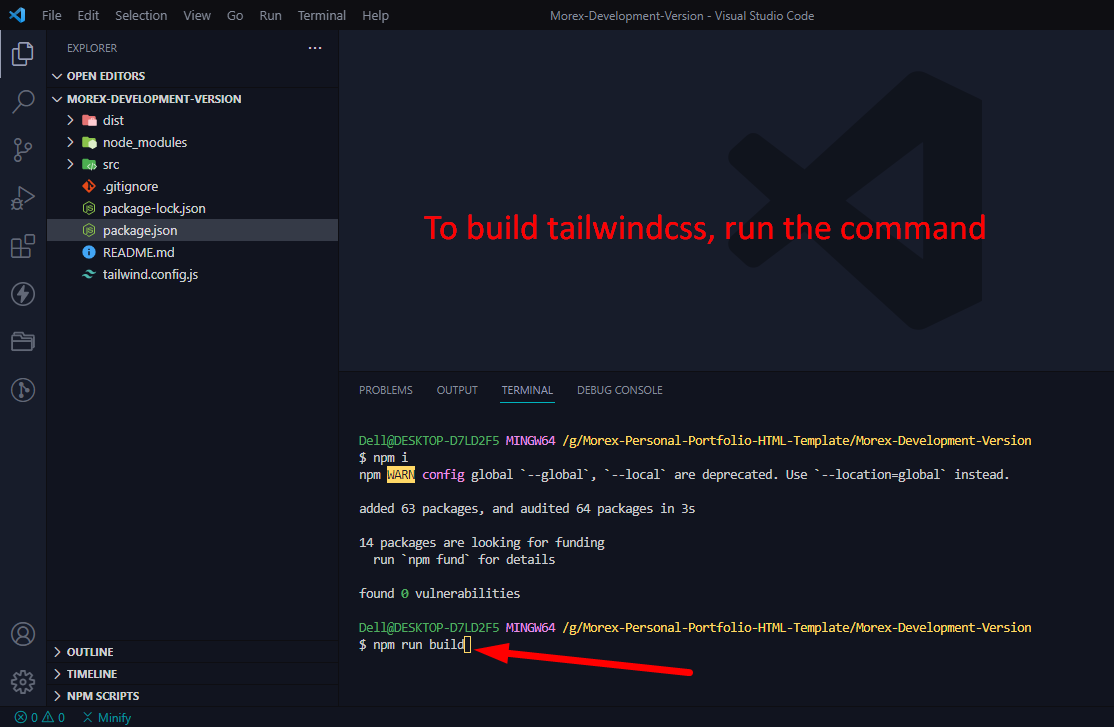Open tailwind.config.js in the tree
This screenshot has height=727, width=1114.
pyautogui.click(x=151, y=274)
